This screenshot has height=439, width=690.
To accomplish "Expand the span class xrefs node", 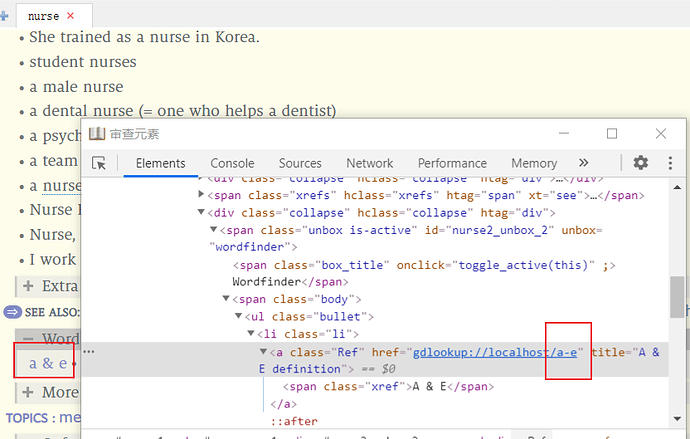I will [201, 194].
